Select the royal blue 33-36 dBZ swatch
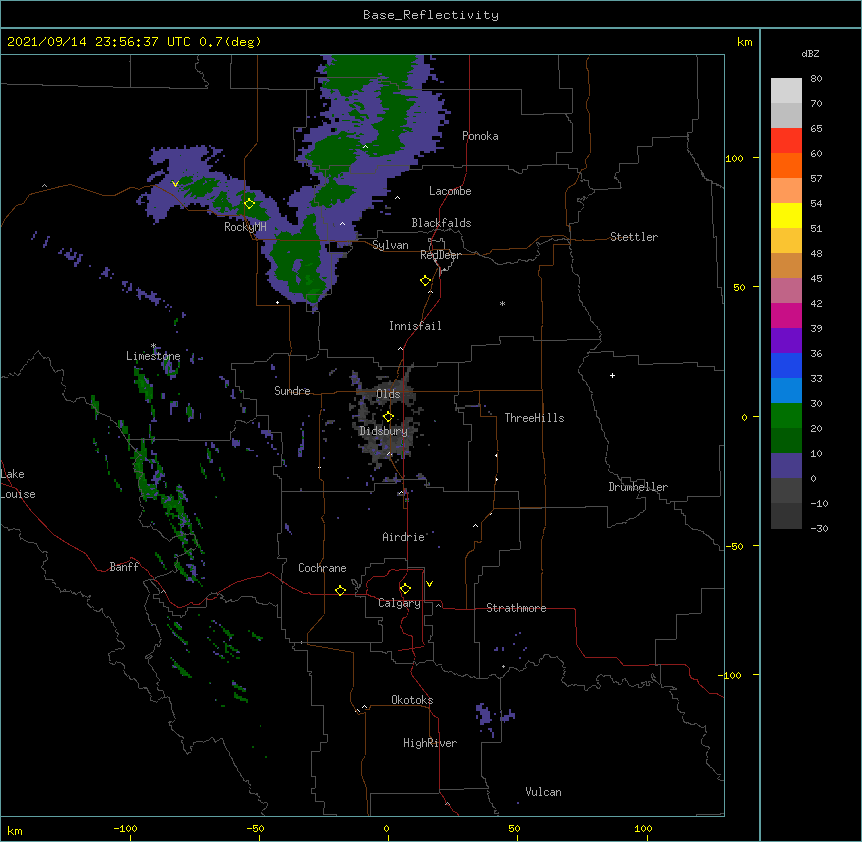This screenshot has width=862, height=842. [786, 365]
